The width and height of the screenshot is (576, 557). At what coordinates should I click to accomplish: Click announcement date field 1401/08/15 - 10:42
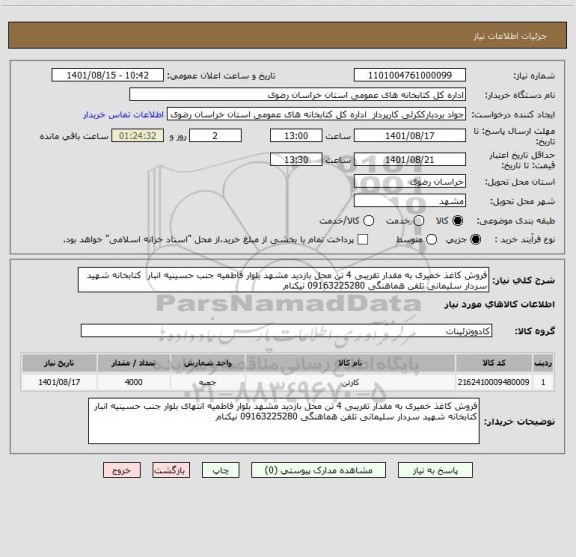click(x=108, y=75)
